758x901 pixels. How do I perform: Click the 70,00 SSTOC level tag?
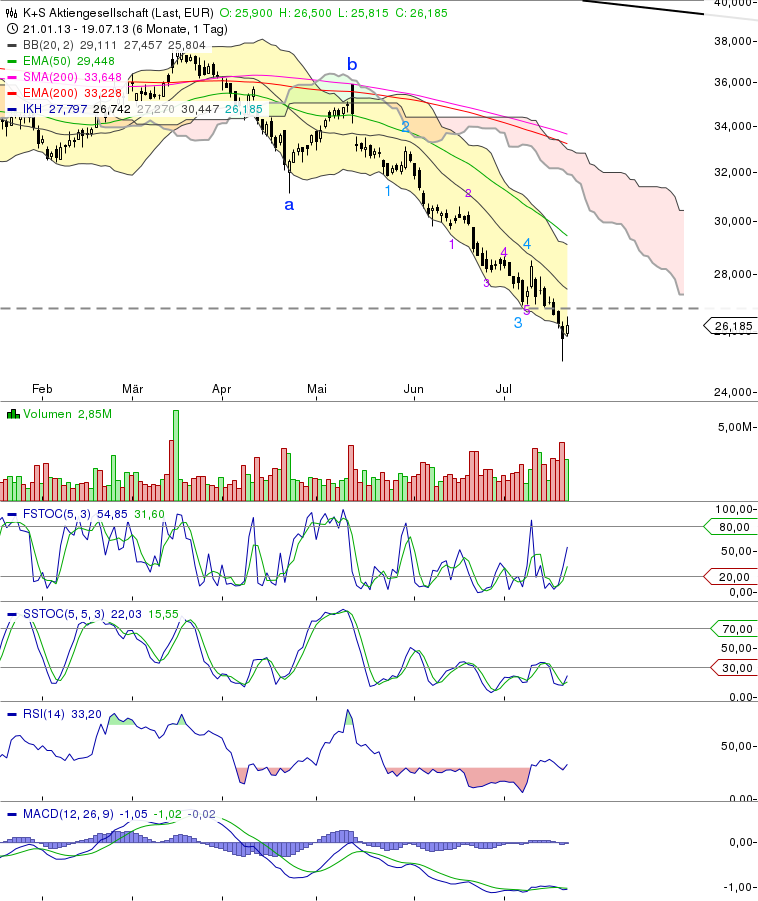tap(732, 629)
